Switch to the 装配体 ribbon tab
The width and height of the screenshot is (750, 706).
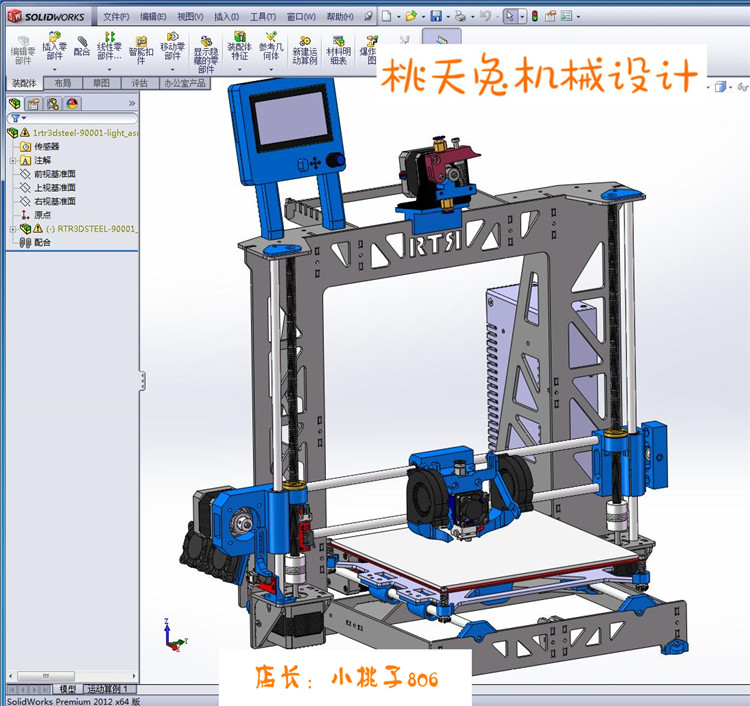24,83
